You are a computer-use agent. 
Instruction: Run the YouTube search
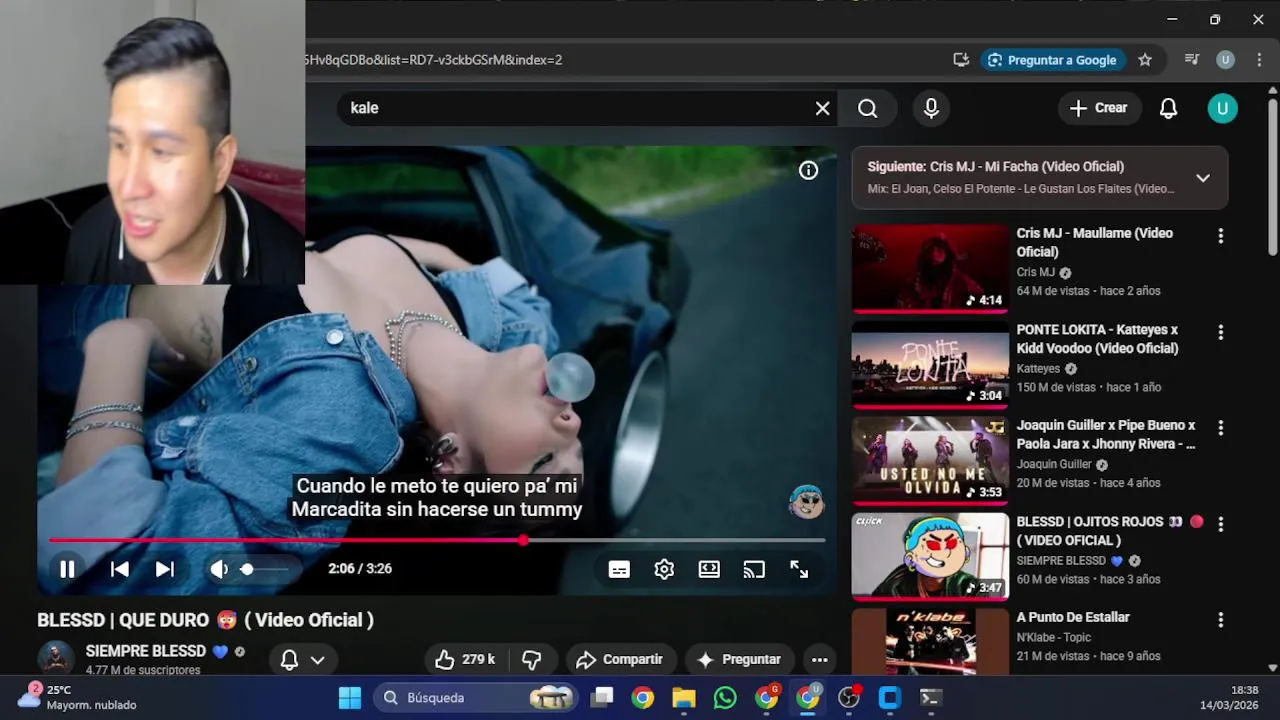click(x=867, y=108)
